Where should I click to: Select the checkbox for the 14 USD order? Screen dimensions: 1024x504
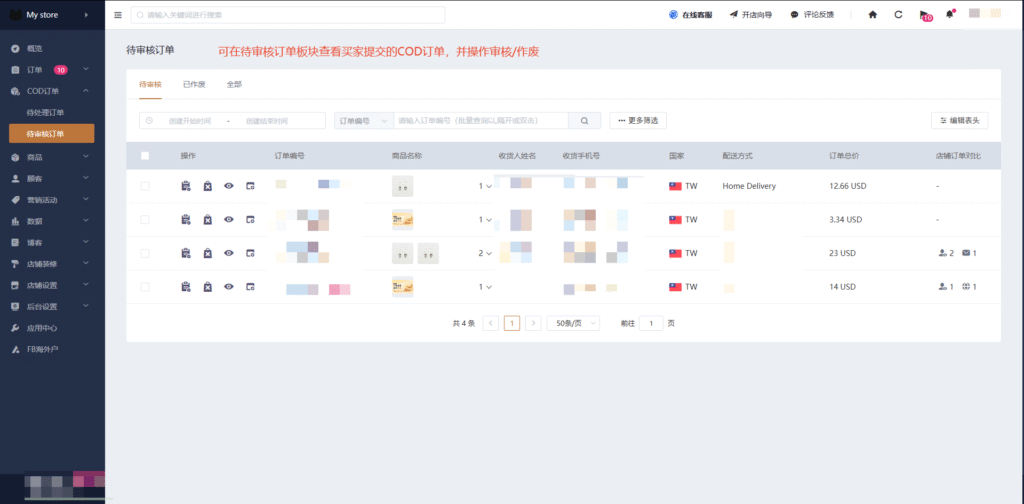click(145, 287)
